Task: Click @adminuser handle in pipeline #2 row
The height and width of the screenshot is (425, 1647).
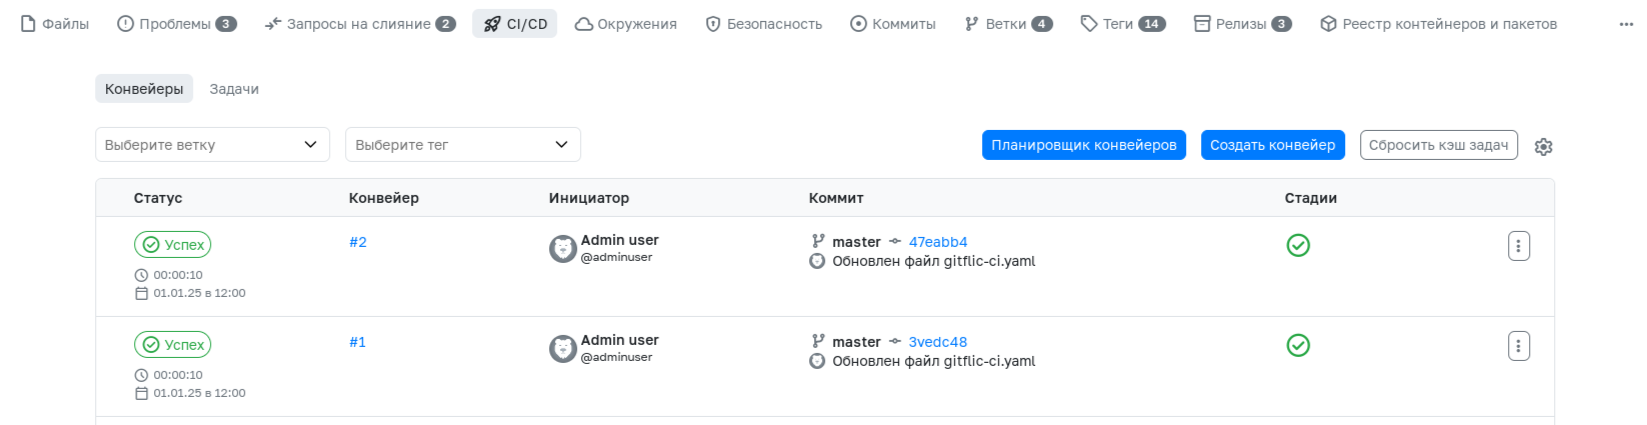Action: (x=617, y=257)
